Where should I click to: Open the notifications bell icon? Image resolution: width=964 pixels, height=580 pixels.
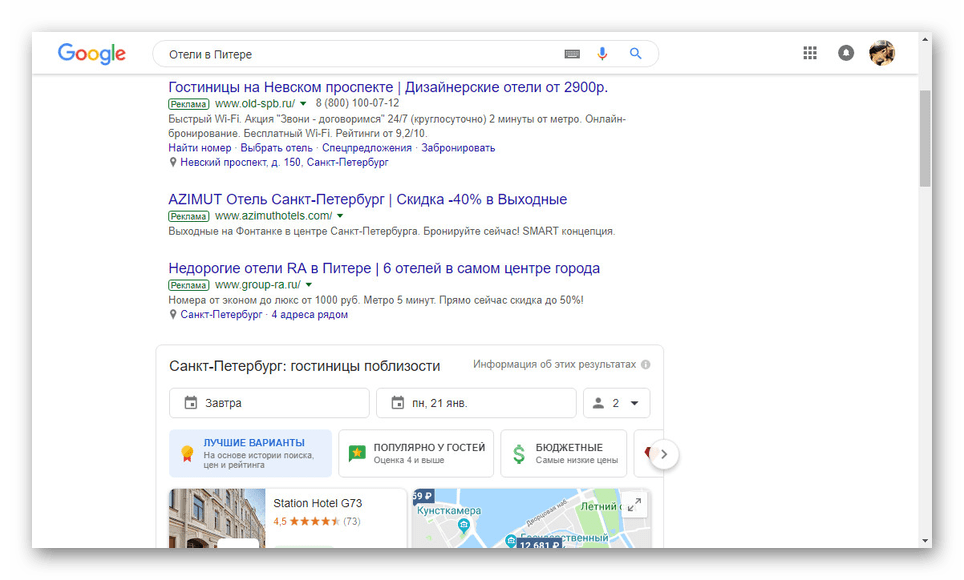tap(846, 53)
